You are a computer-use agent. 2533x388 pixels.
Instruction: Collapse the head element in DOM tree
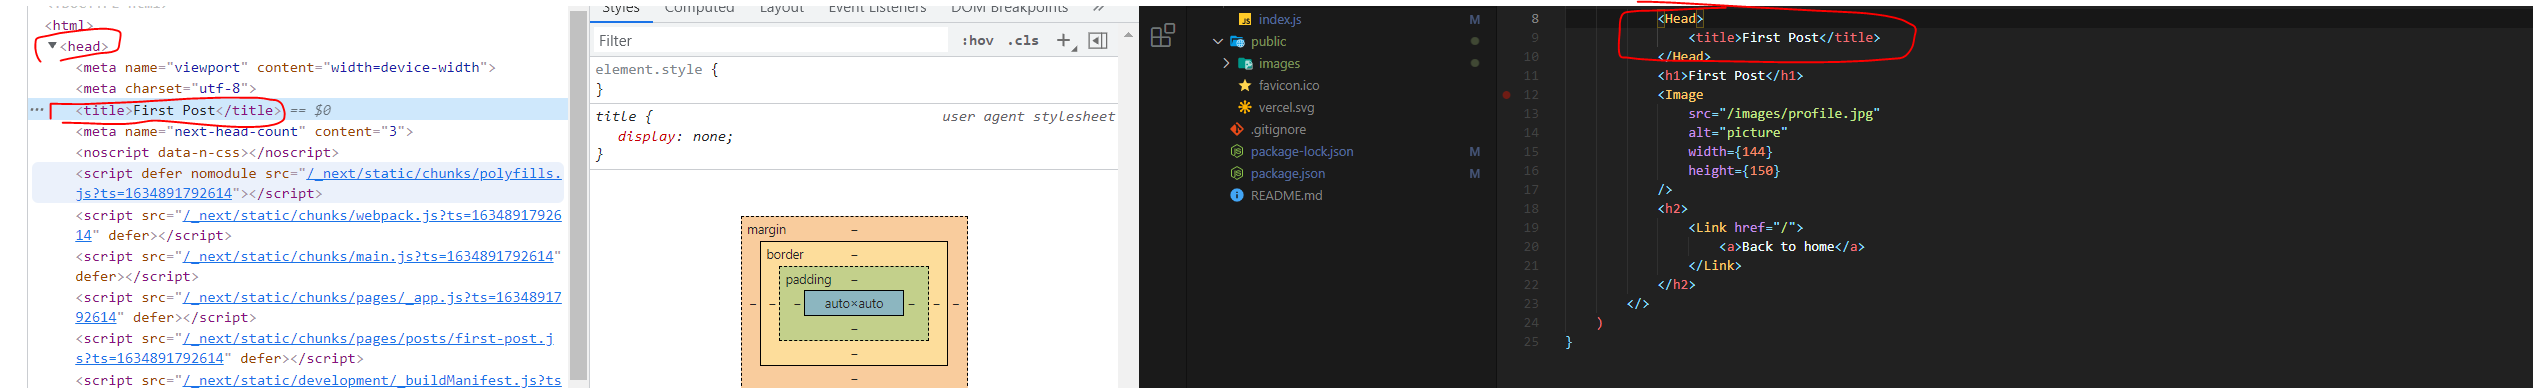pyautogui.click(x=52, y=45)
